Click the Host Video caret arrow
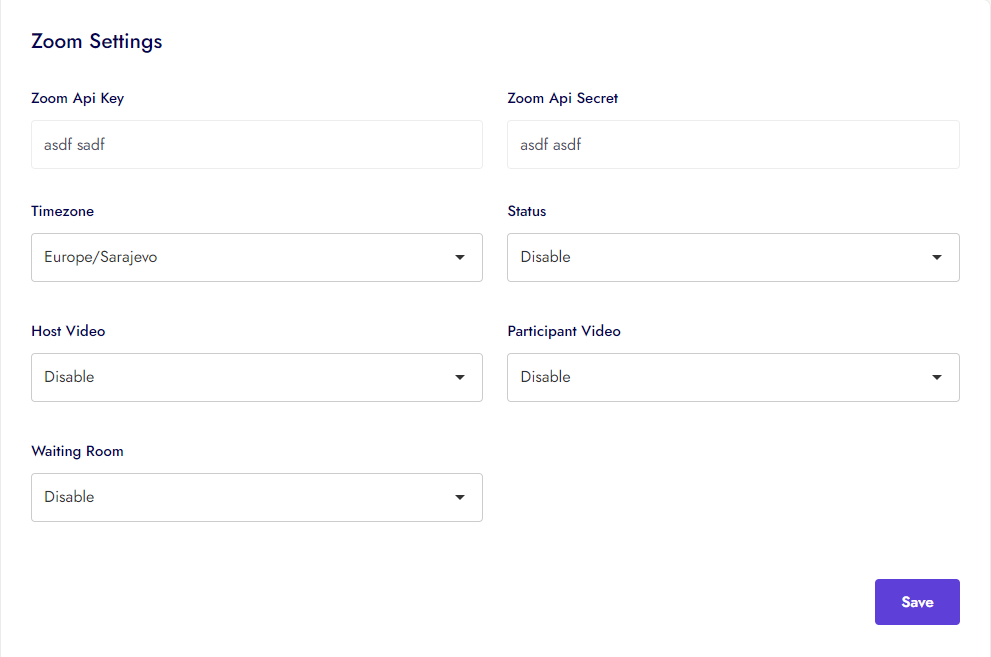The height and width of the screenshot is (657, 991). click(460, 378)
